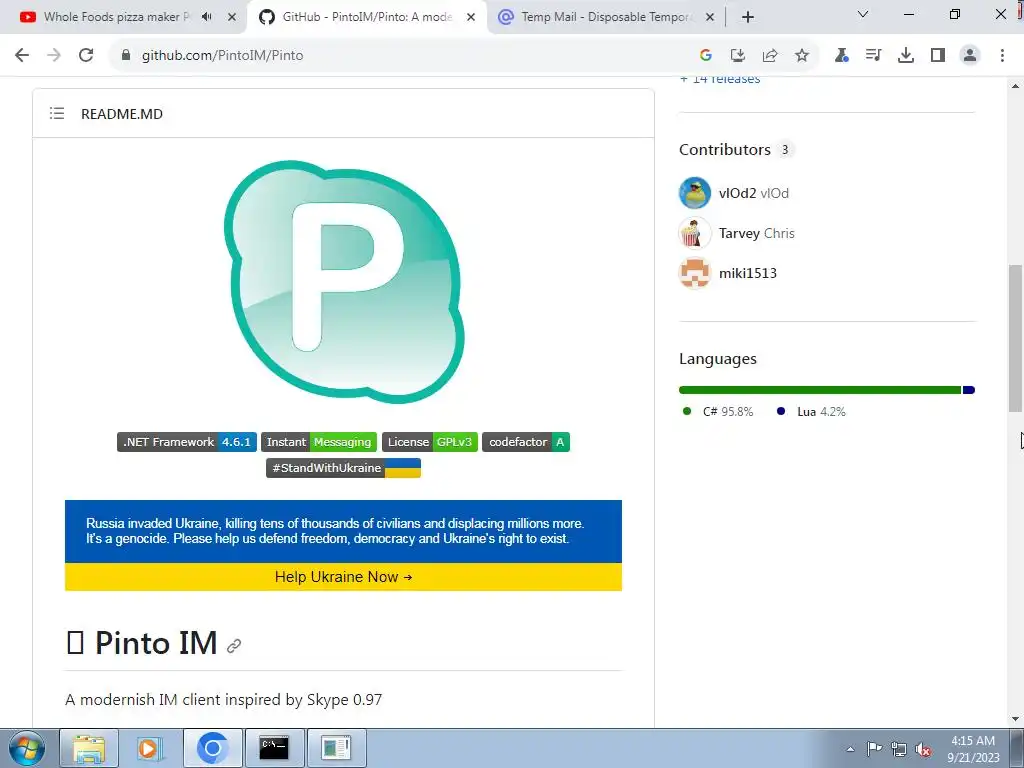1024x768 pixels.
Task: Click the Help Ukraine Now link
Action: (344, 577)
